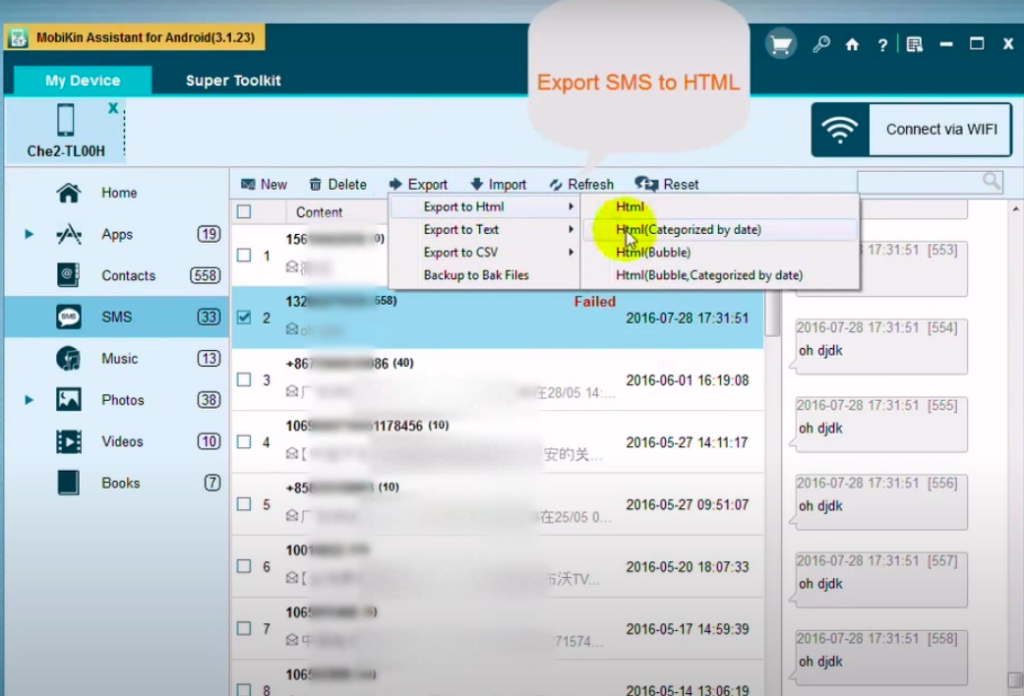Image resolution: width=1024 pixels, height=696 pixels.
Task: Choose Backup to Bak Files
Action: click(485, 276)
